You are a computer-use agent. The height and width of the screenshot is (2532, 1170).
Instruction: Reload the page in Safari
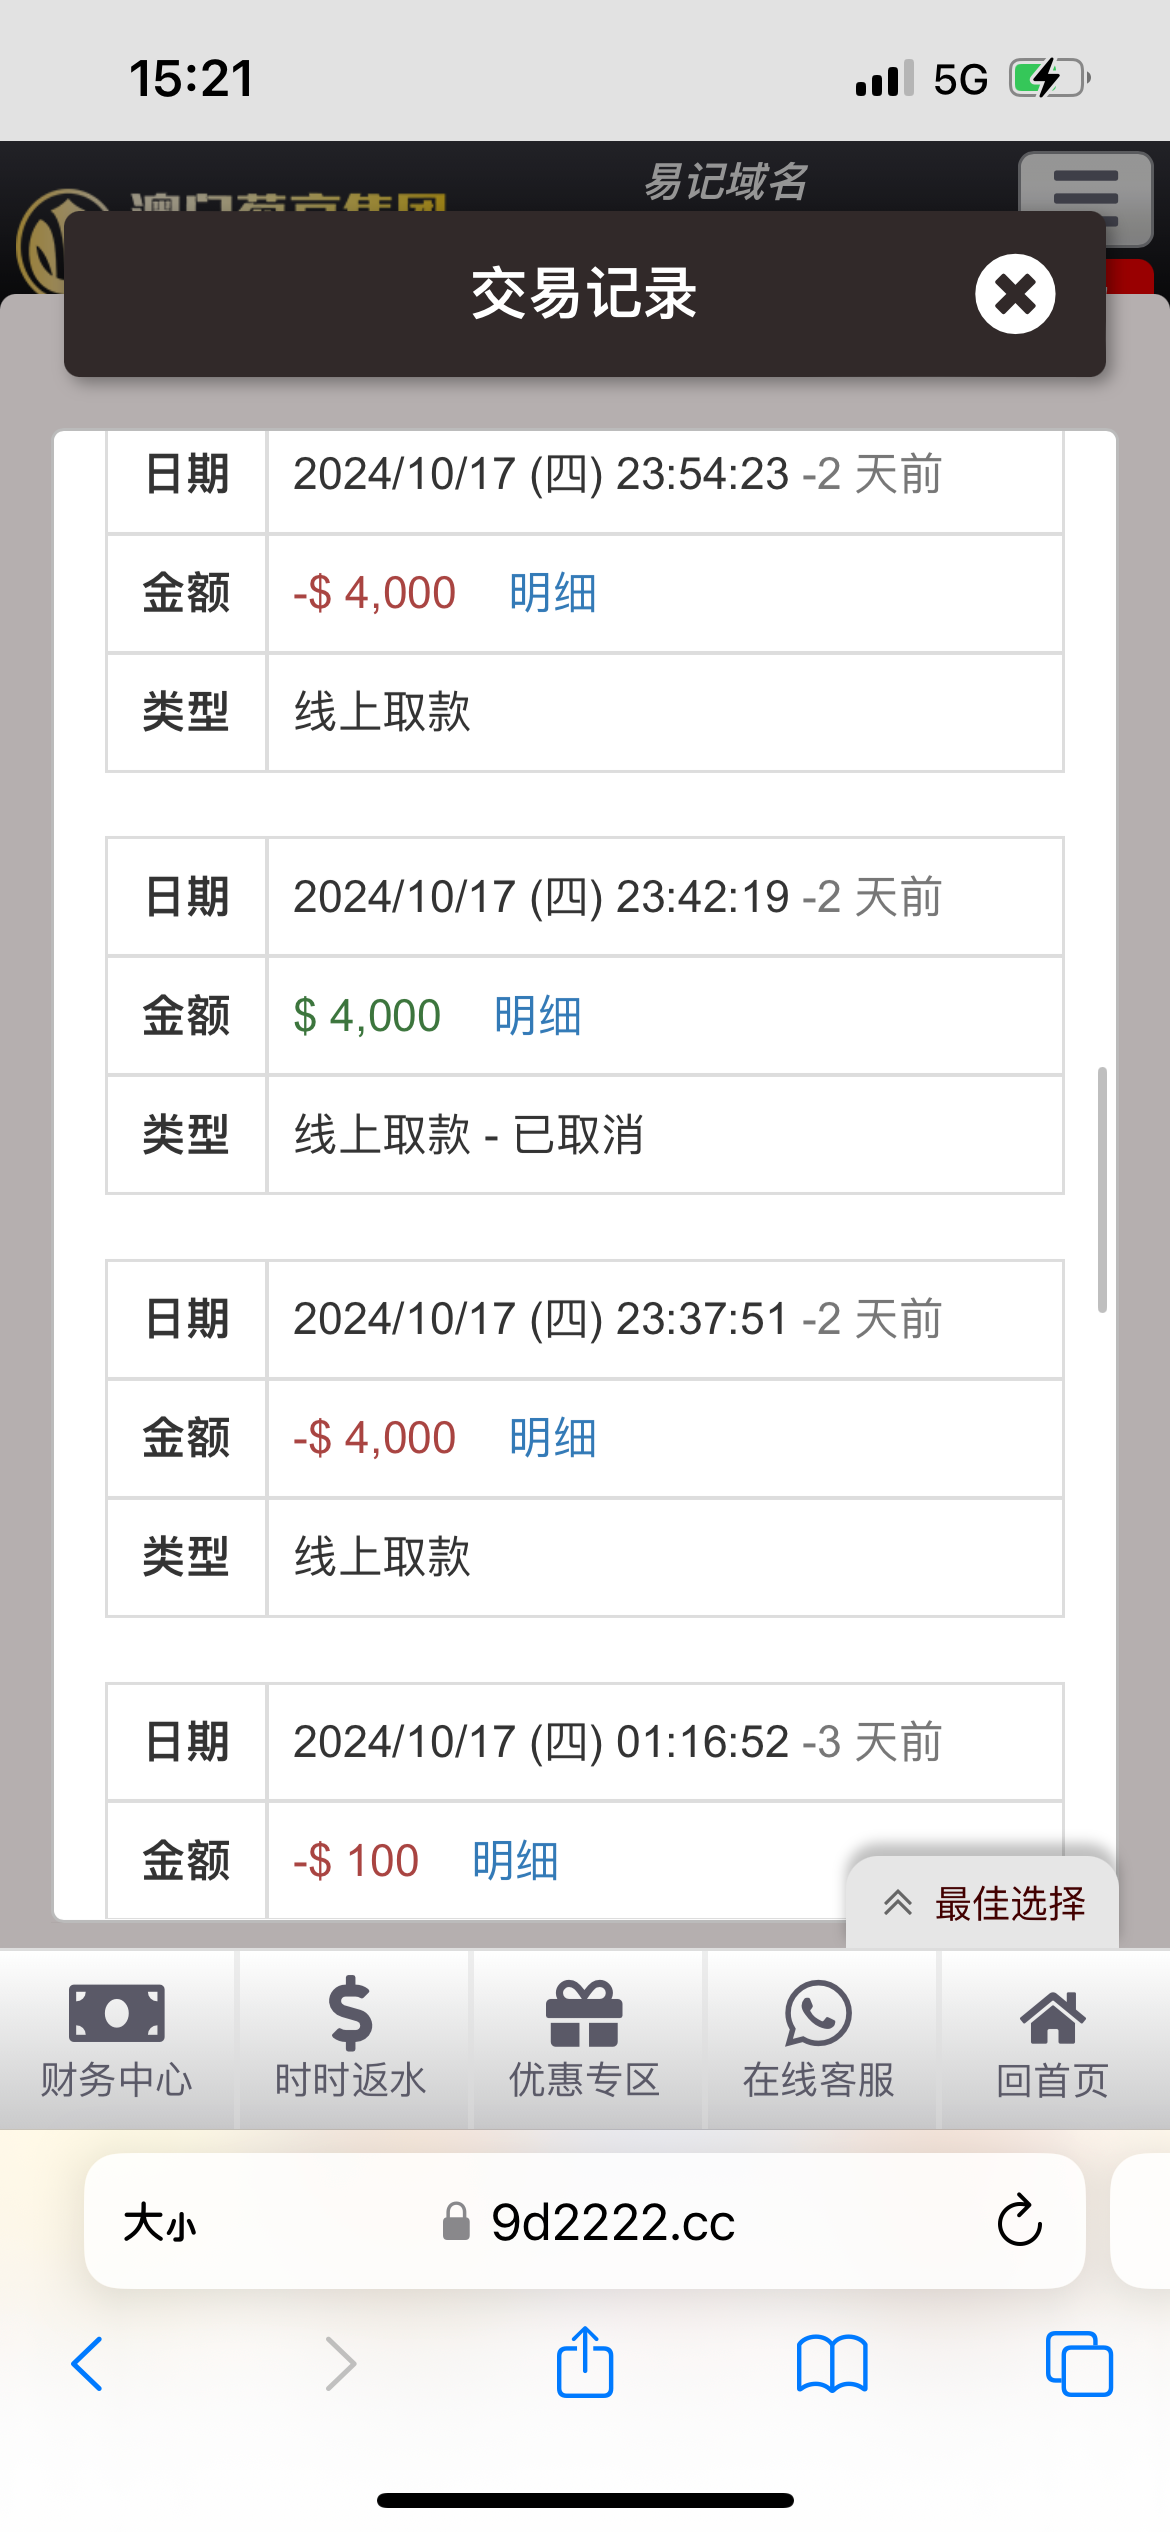pos(1019,2221)
